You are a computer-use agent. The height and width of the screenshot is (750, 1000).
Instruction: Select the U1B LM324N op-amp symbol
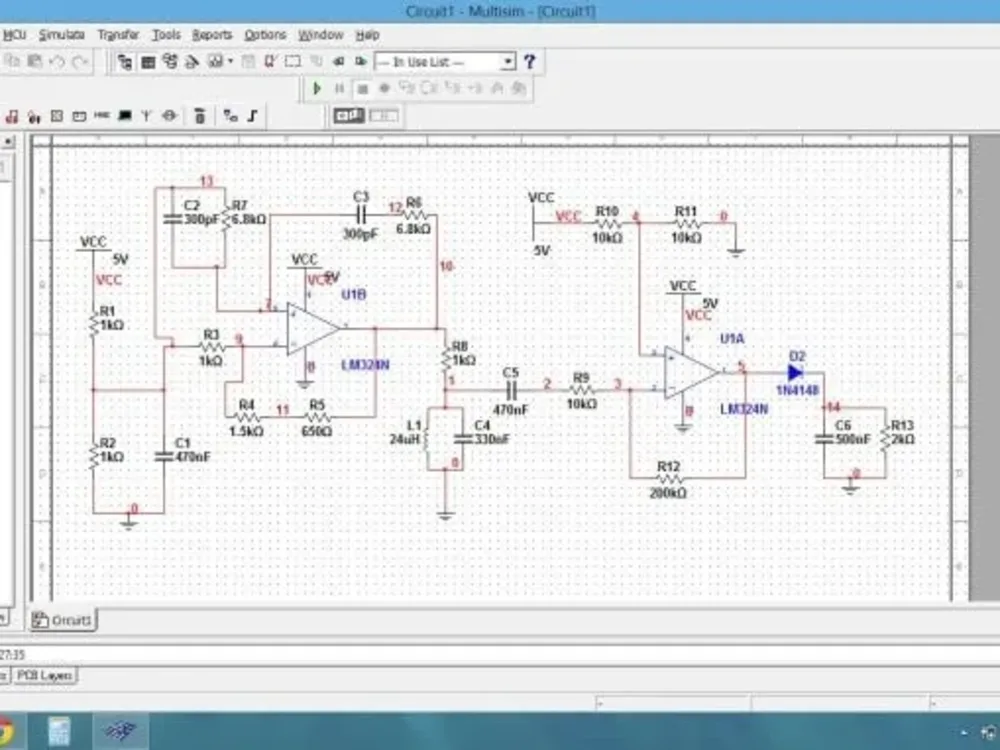pos(312,328)
